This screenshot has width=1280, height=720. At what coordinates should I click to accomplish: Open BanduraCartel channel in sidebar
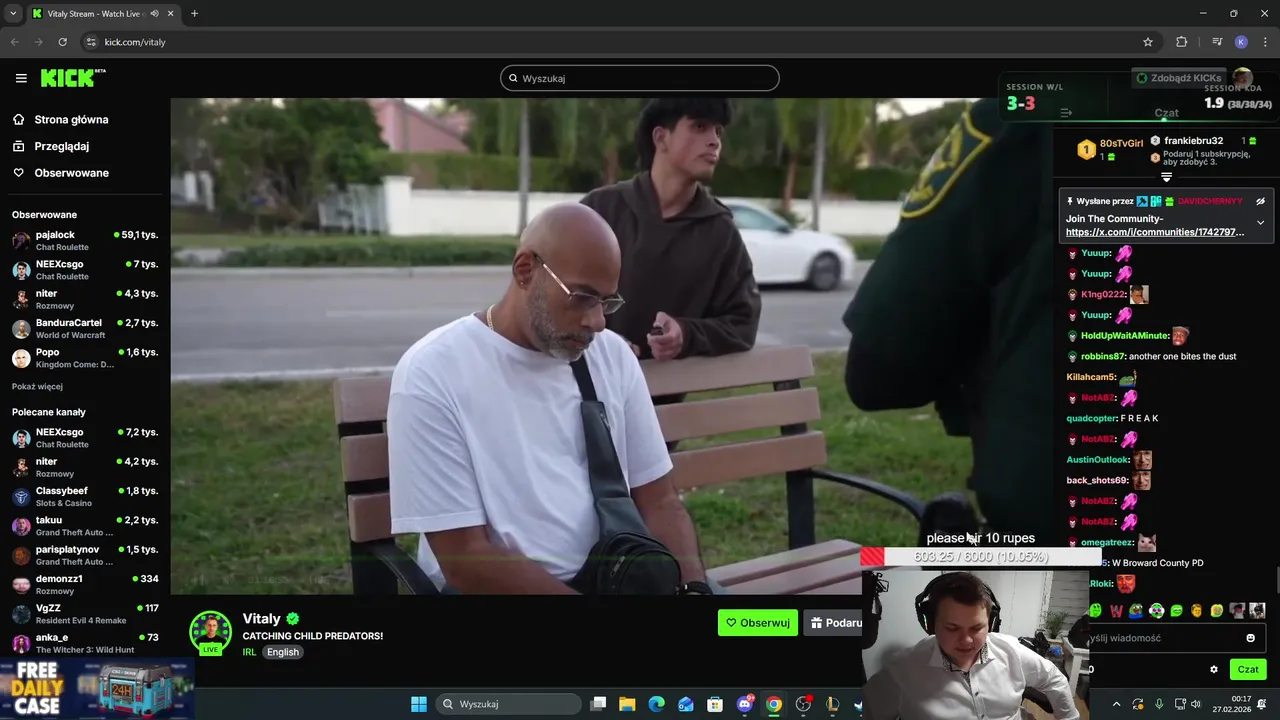point(85,328)
